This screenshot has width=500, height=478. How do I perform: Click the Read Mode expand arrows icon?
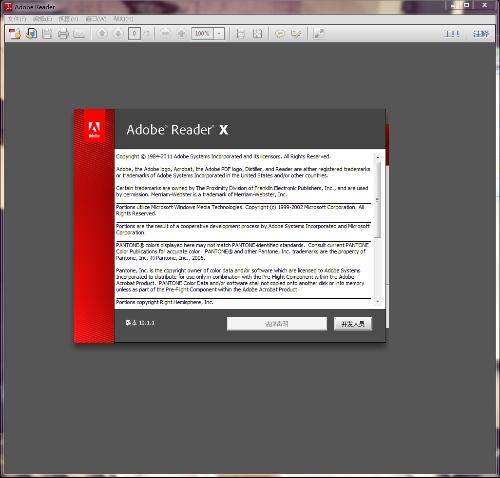[x=319, y=34]
